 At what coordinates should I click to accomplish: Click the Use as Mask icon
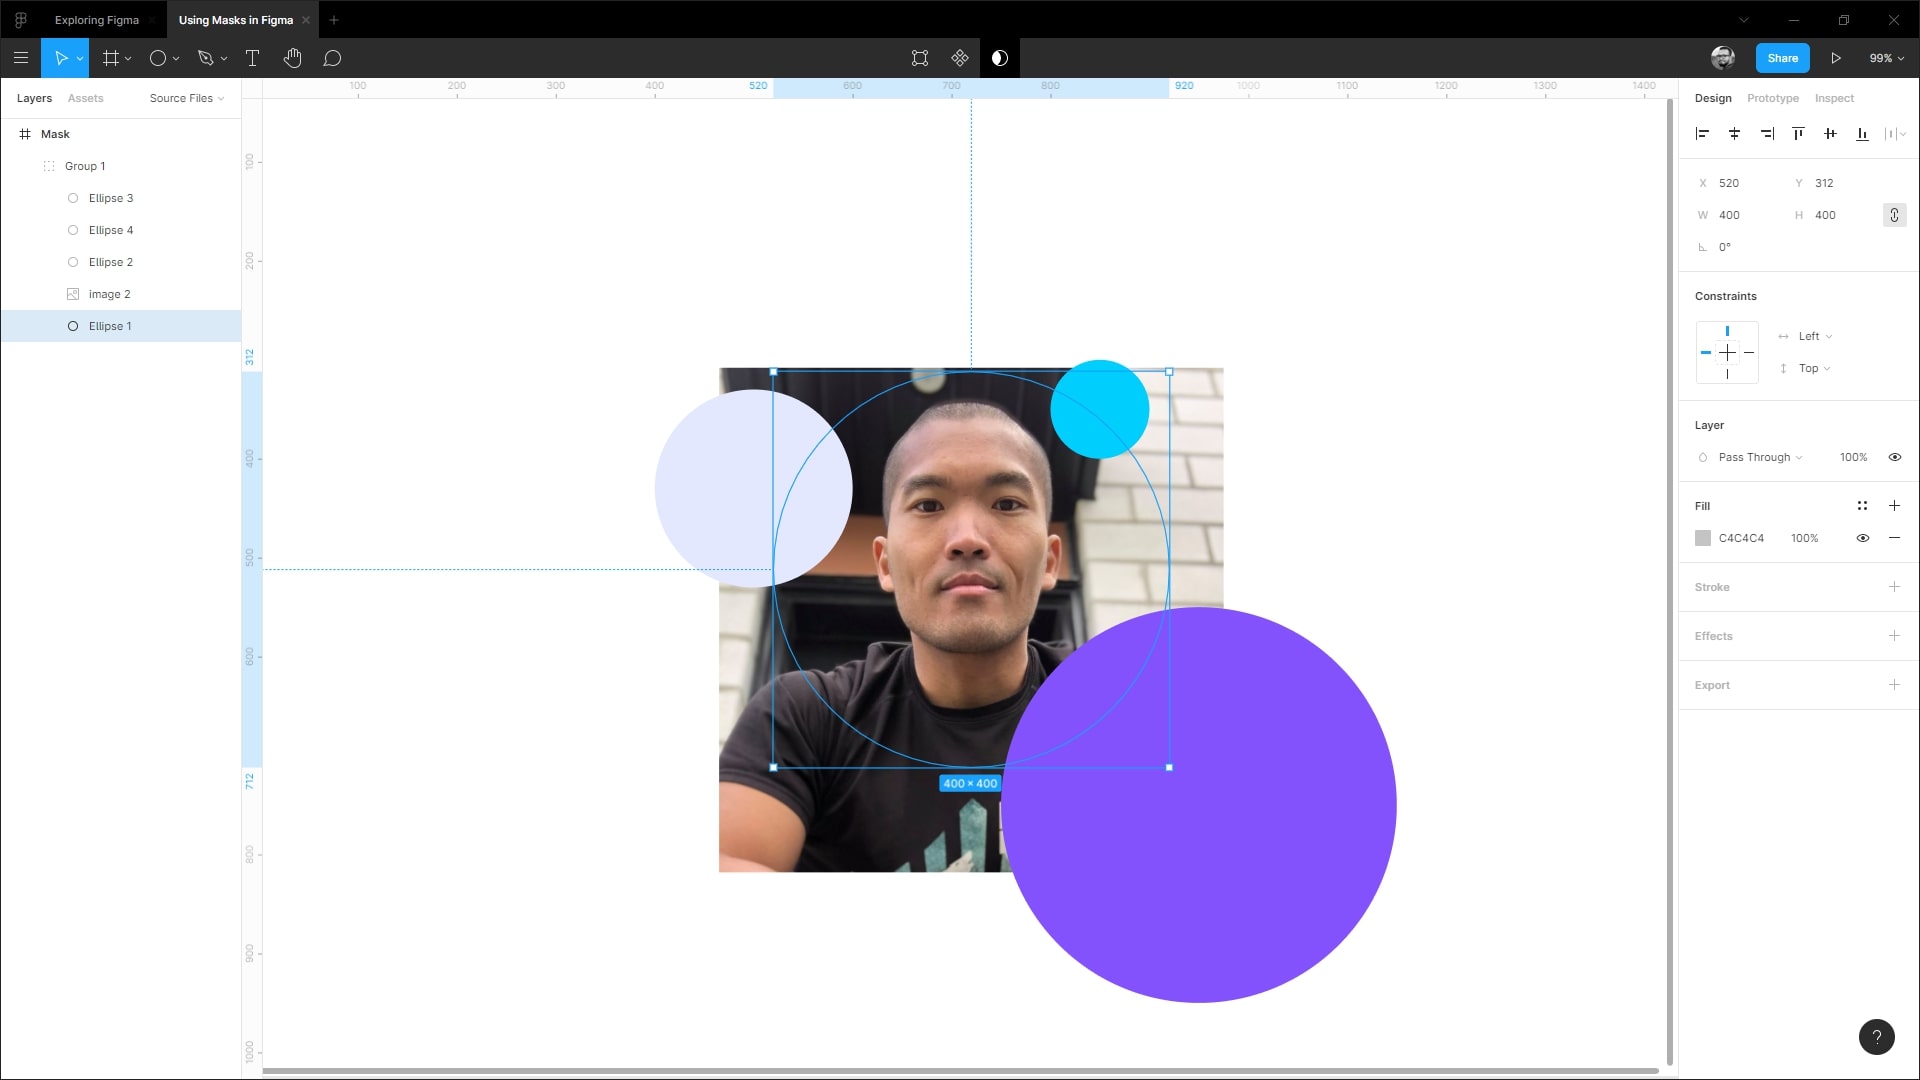point(999,58)
